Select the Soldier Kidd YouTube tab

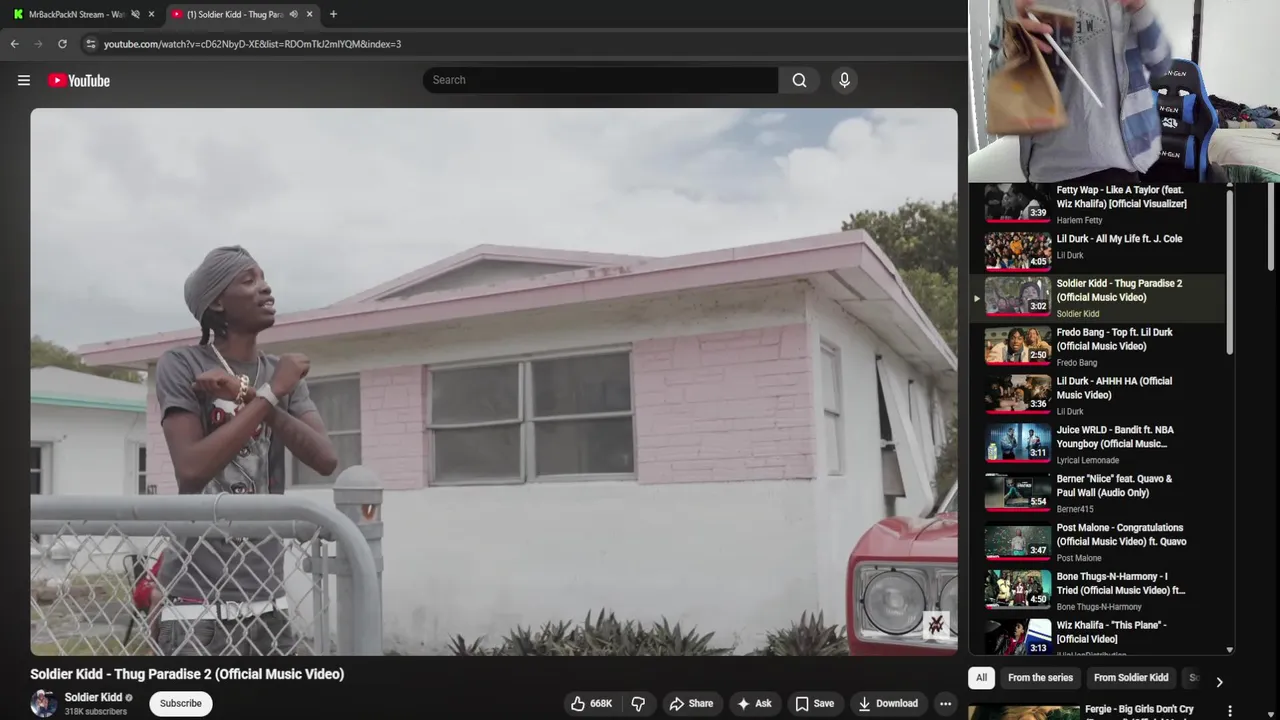(x=235, y=14)
